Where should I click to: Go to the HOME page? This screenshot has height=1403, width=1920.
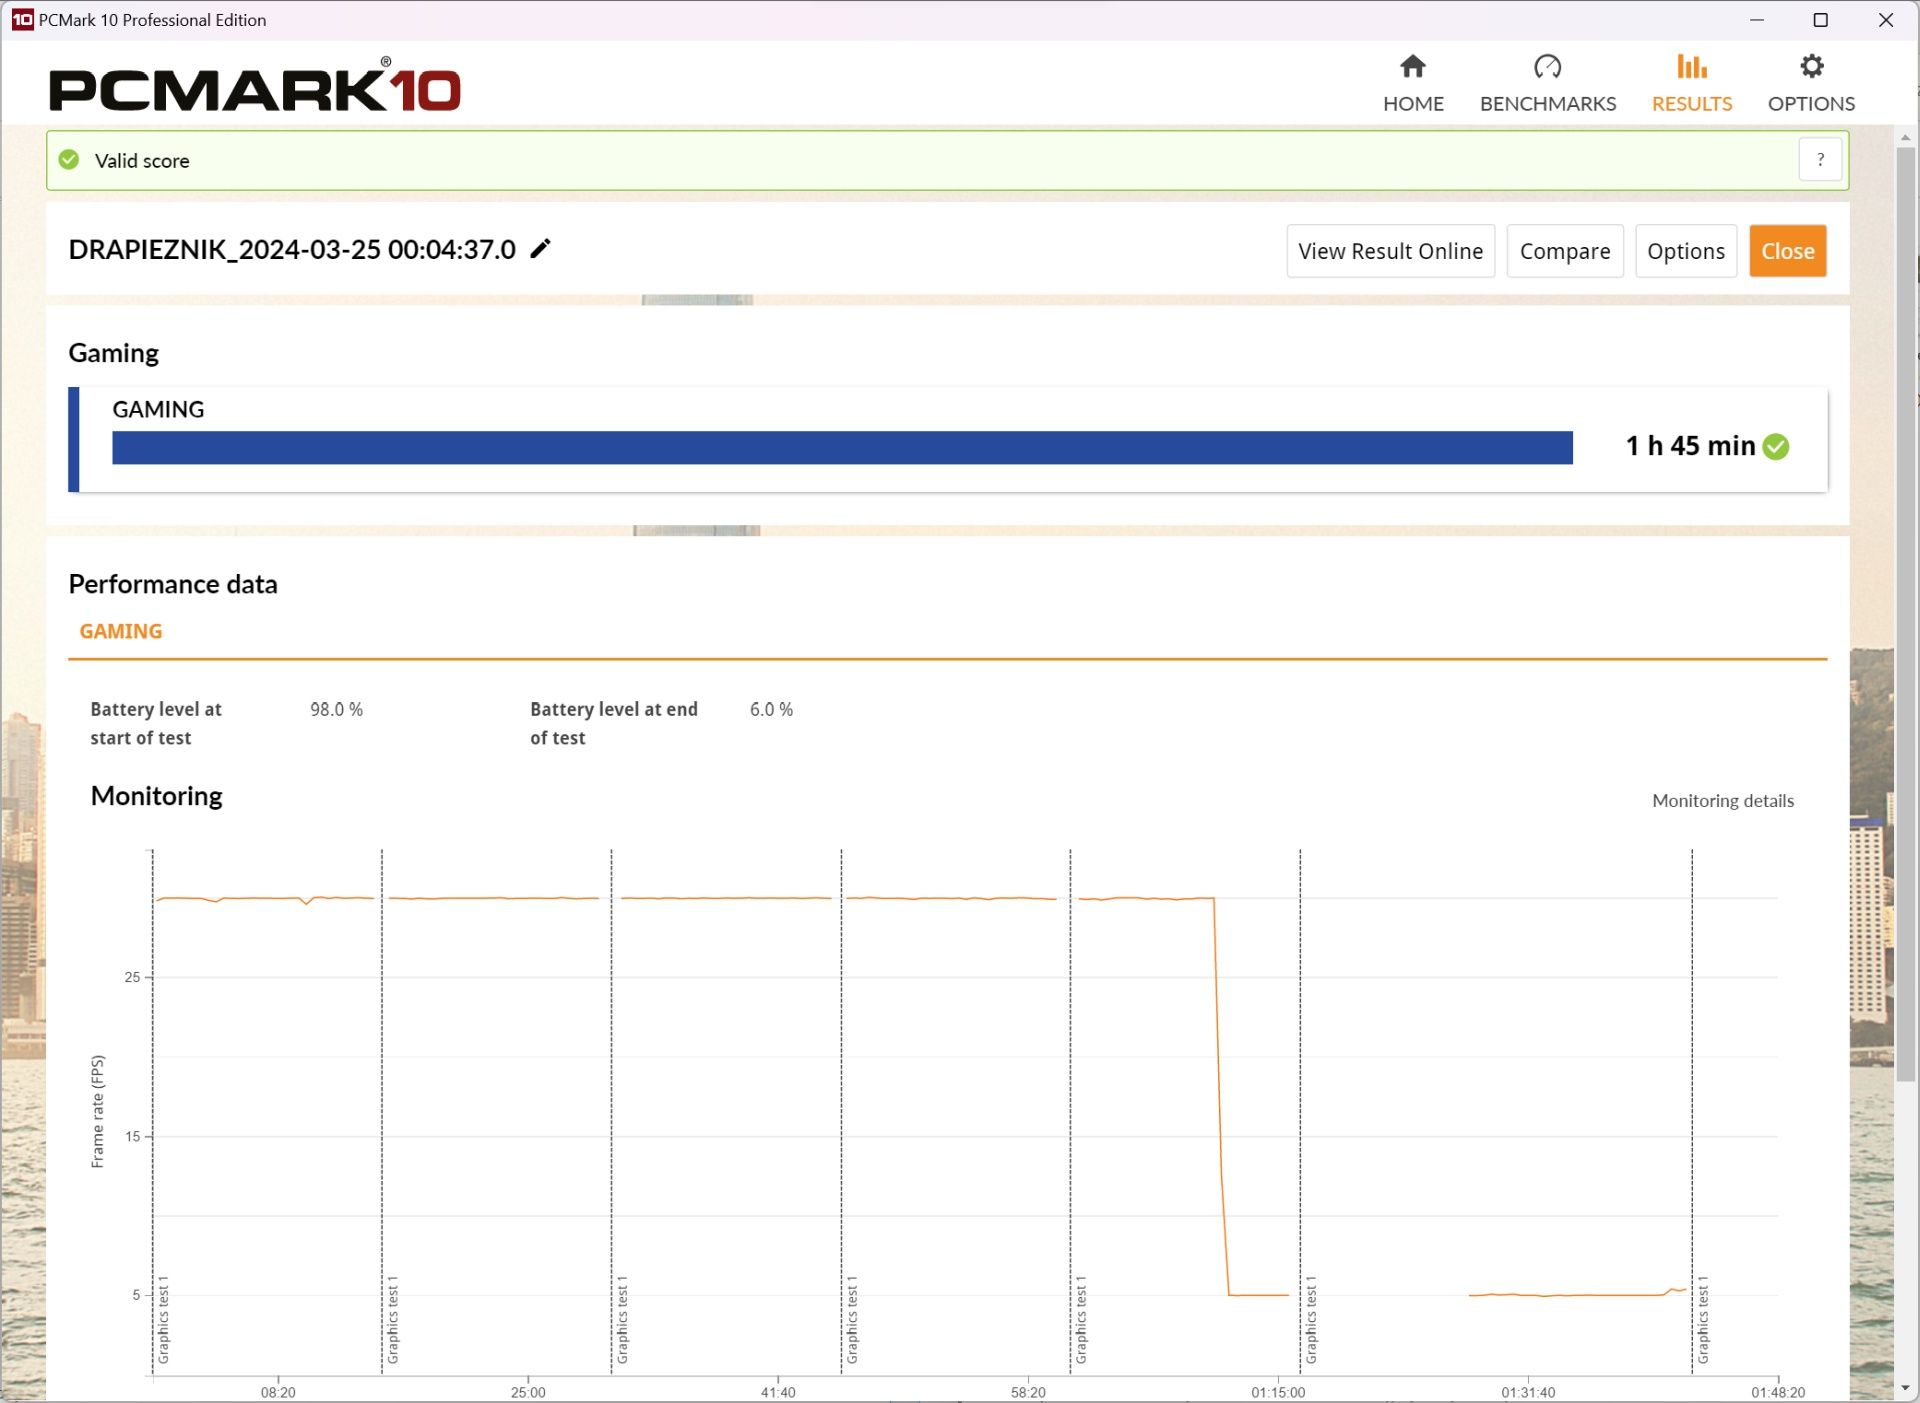tap(1413, 84)
